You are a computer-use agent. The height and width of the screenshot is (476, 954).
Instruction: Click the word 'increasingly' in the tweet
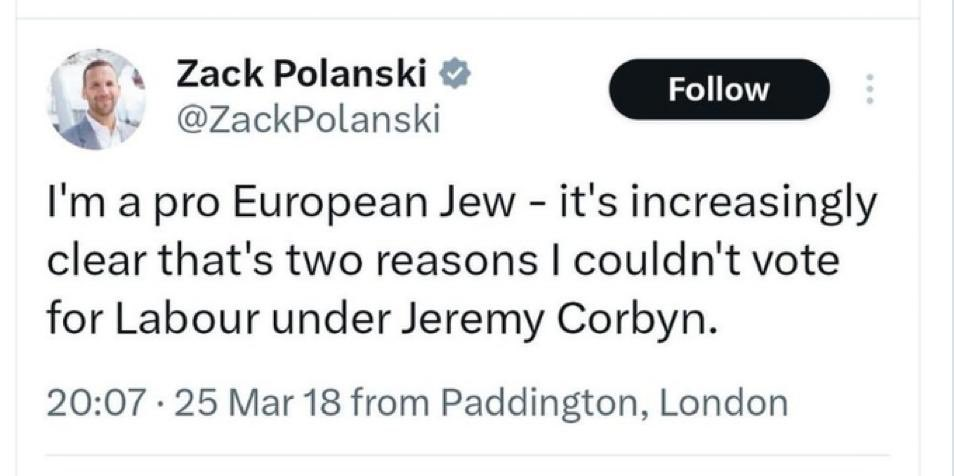(762, 206)
